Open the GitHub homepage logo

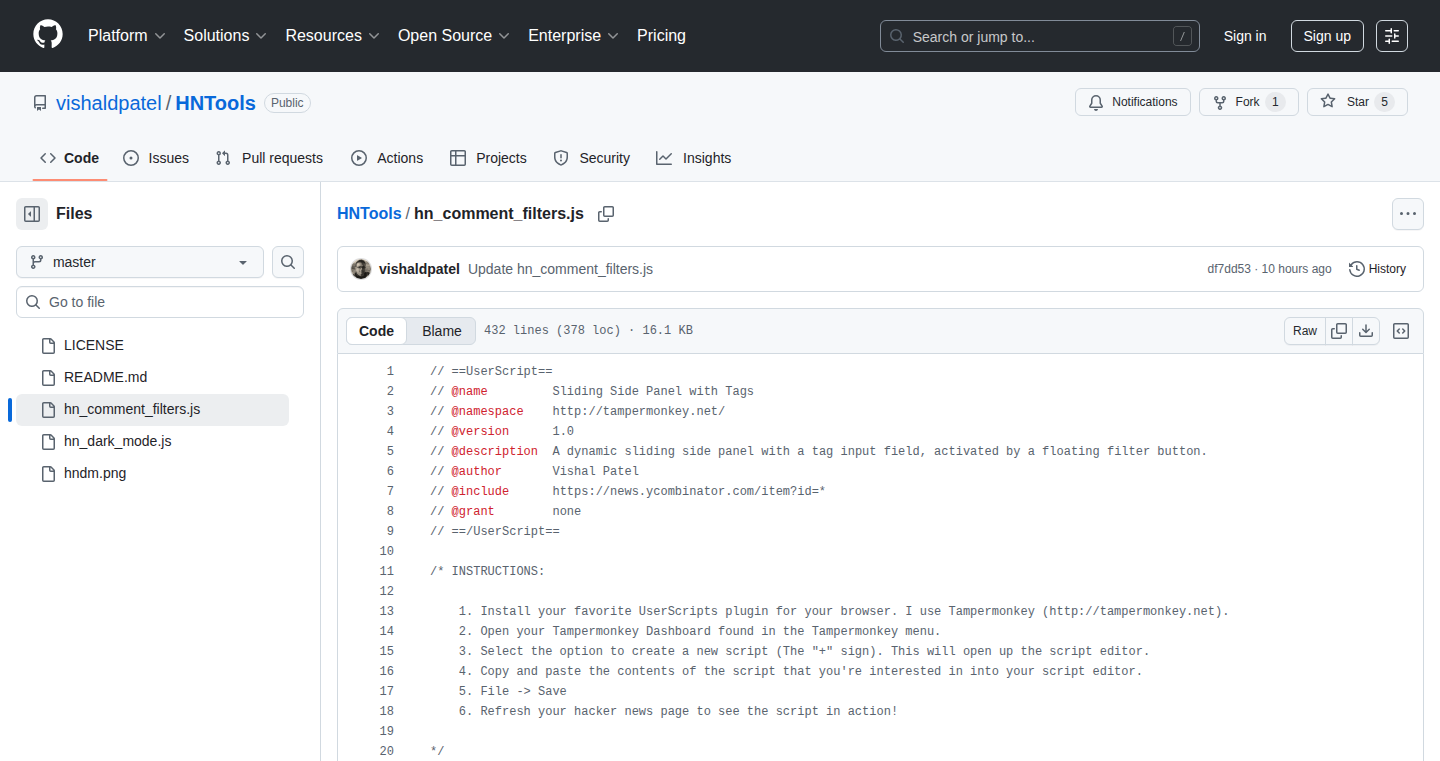coord(48,35)
